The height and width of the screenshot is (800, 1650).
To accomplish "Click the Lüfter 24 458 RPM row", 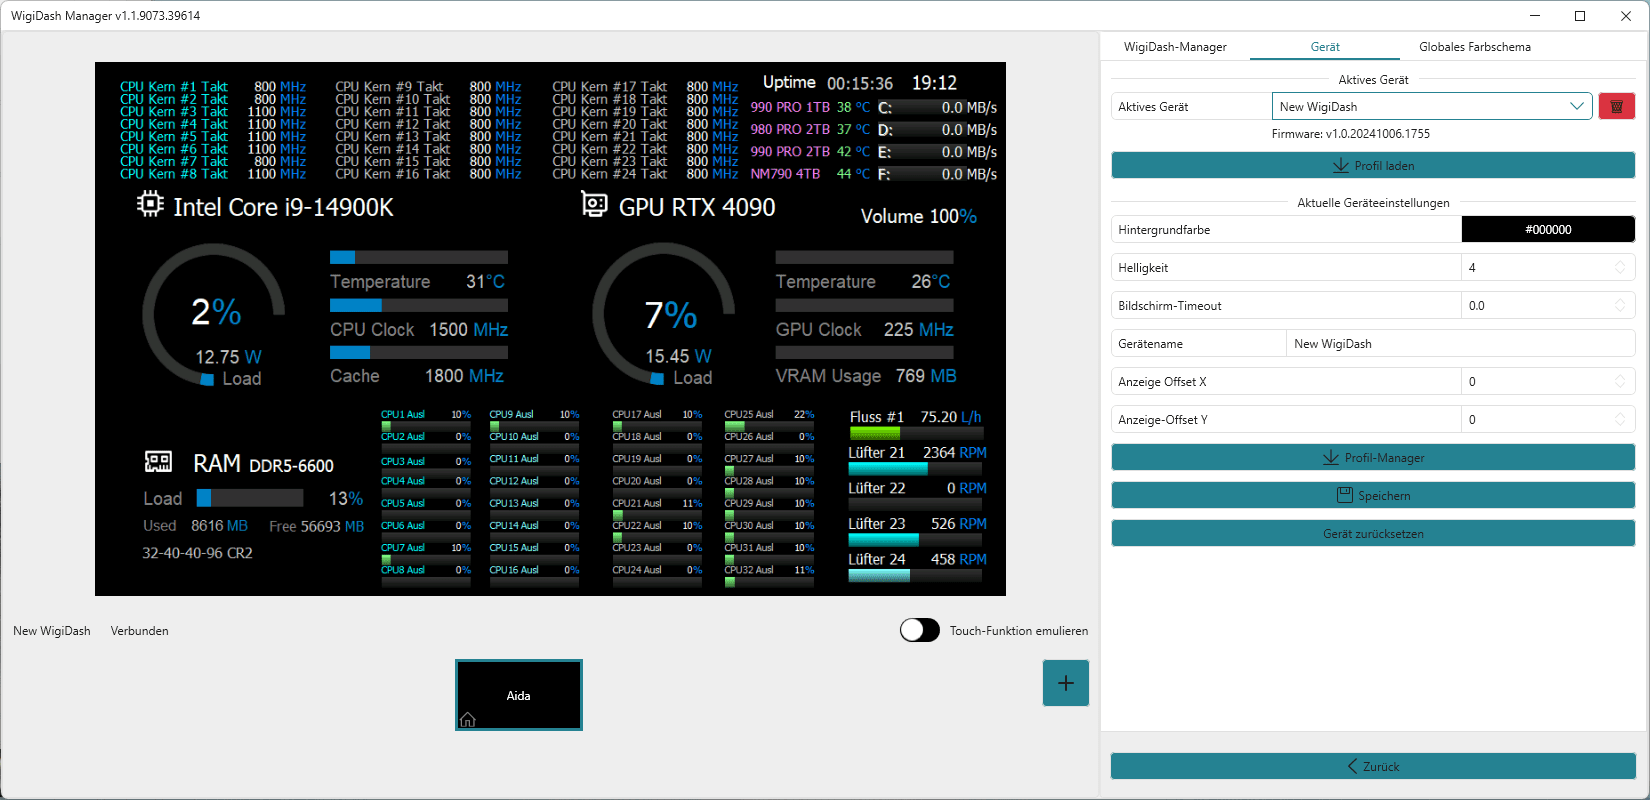I will click(x=917, y=566).
